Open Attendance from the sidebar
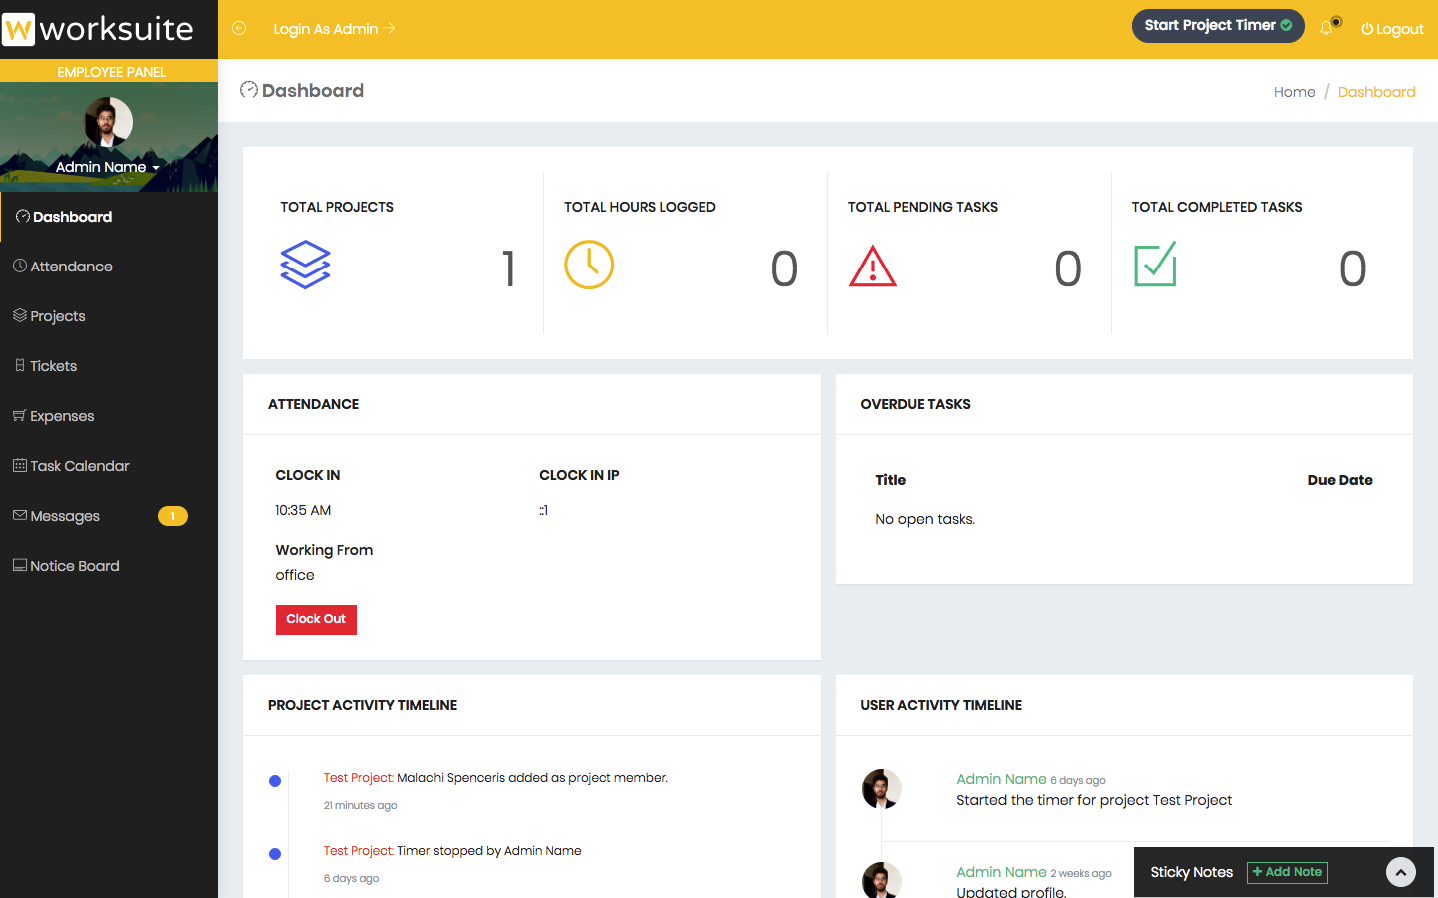Screen dimensions: 1438x898 pyautogui.click(x=71, y=267)
